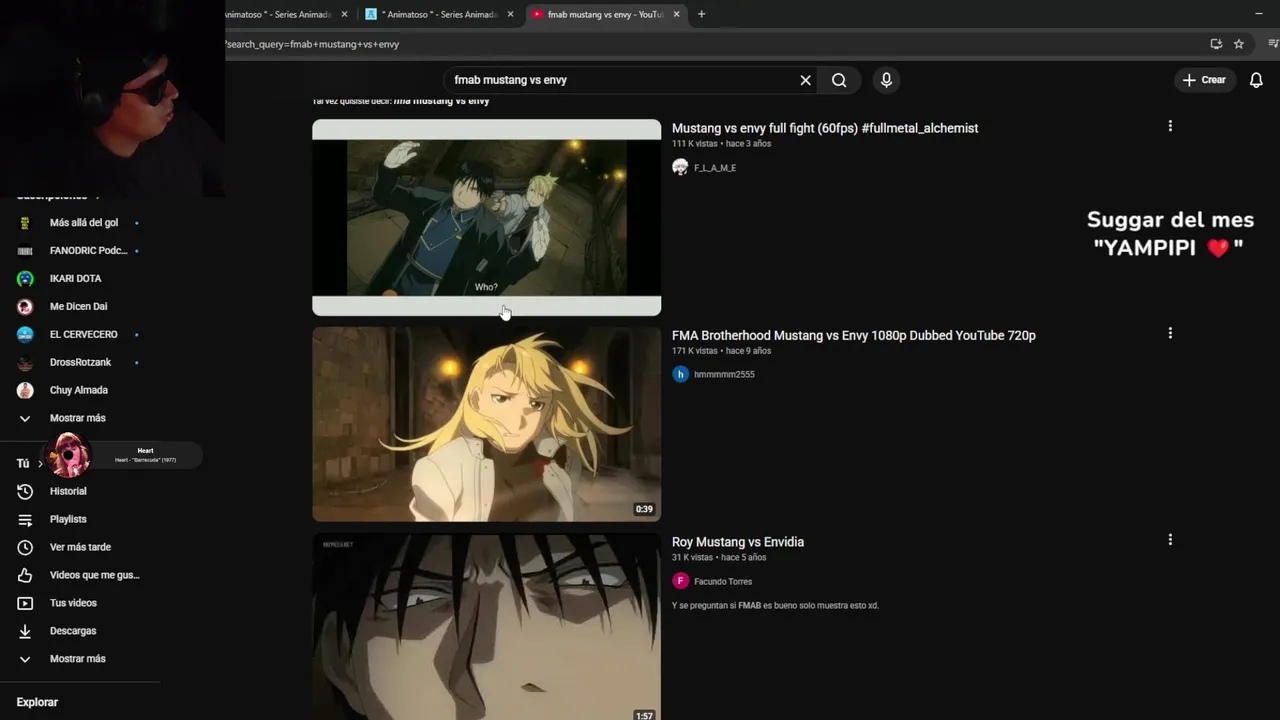This screenshot has width=1280, height=720.
Task: Open Chuy Almada subscription
Action: point(80,390)
